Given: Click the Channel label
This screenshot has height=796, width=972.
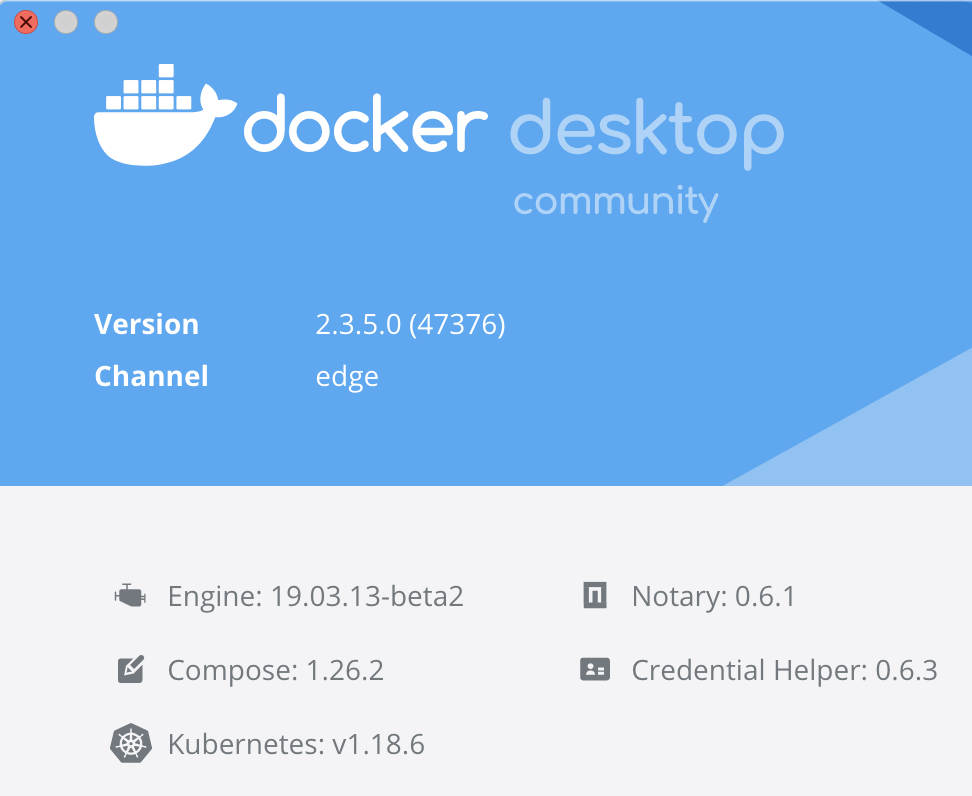Looking at the screenshot, I should (151, 376).
